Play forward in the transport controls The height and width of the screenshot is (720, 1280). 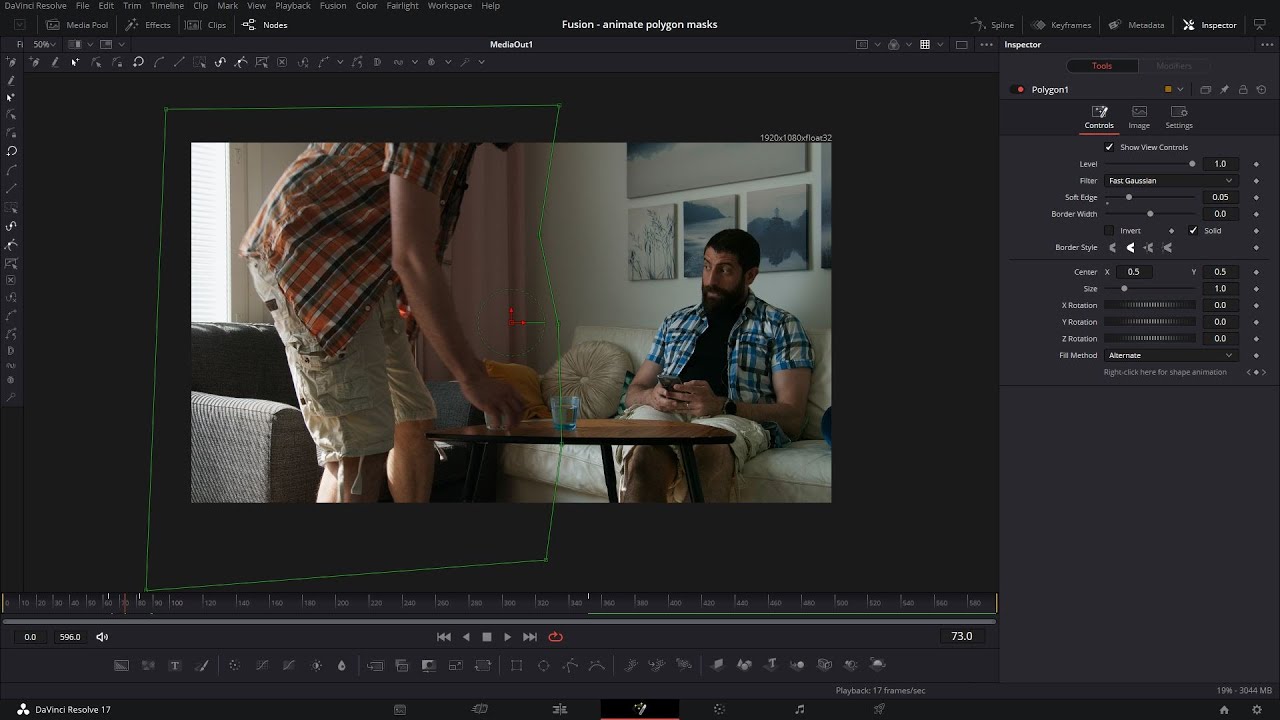(507, 637)
